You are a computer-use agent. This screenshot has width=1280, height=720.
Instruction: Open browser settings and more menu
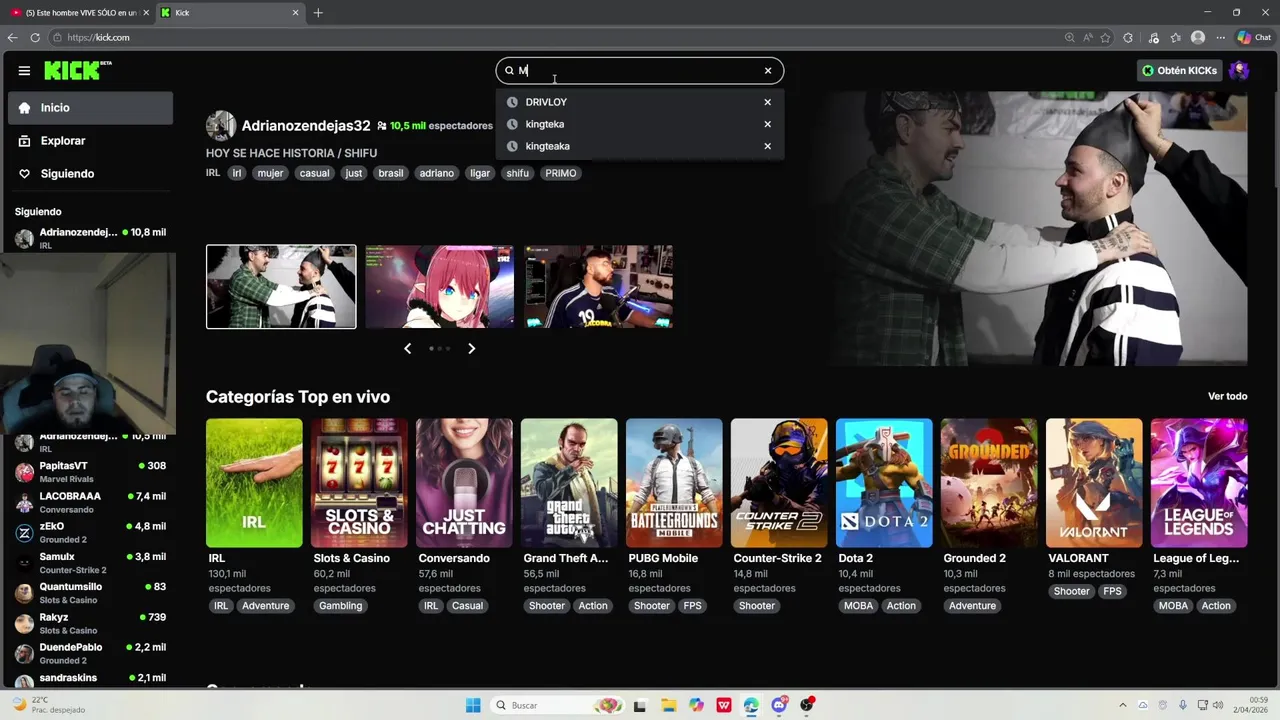pos(1220,38)
